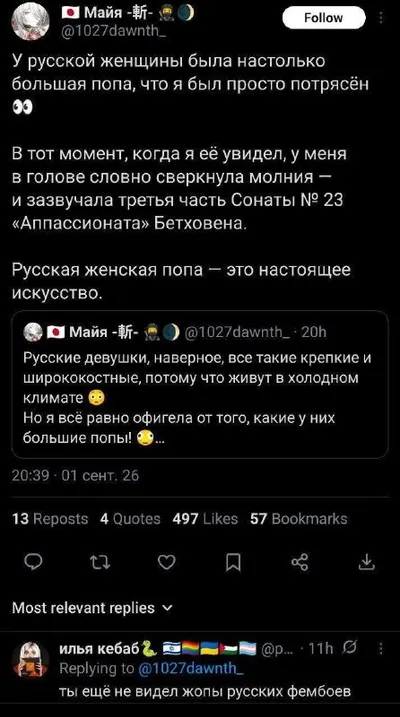
Task: Open the 57 Bookmarks count
Action: (x=299, y=519)
